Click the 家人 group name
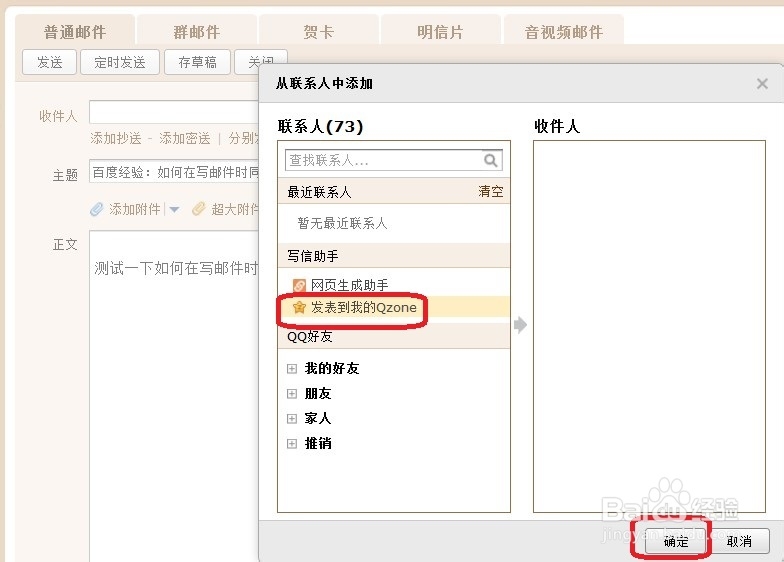 click(x=318, y=418)
